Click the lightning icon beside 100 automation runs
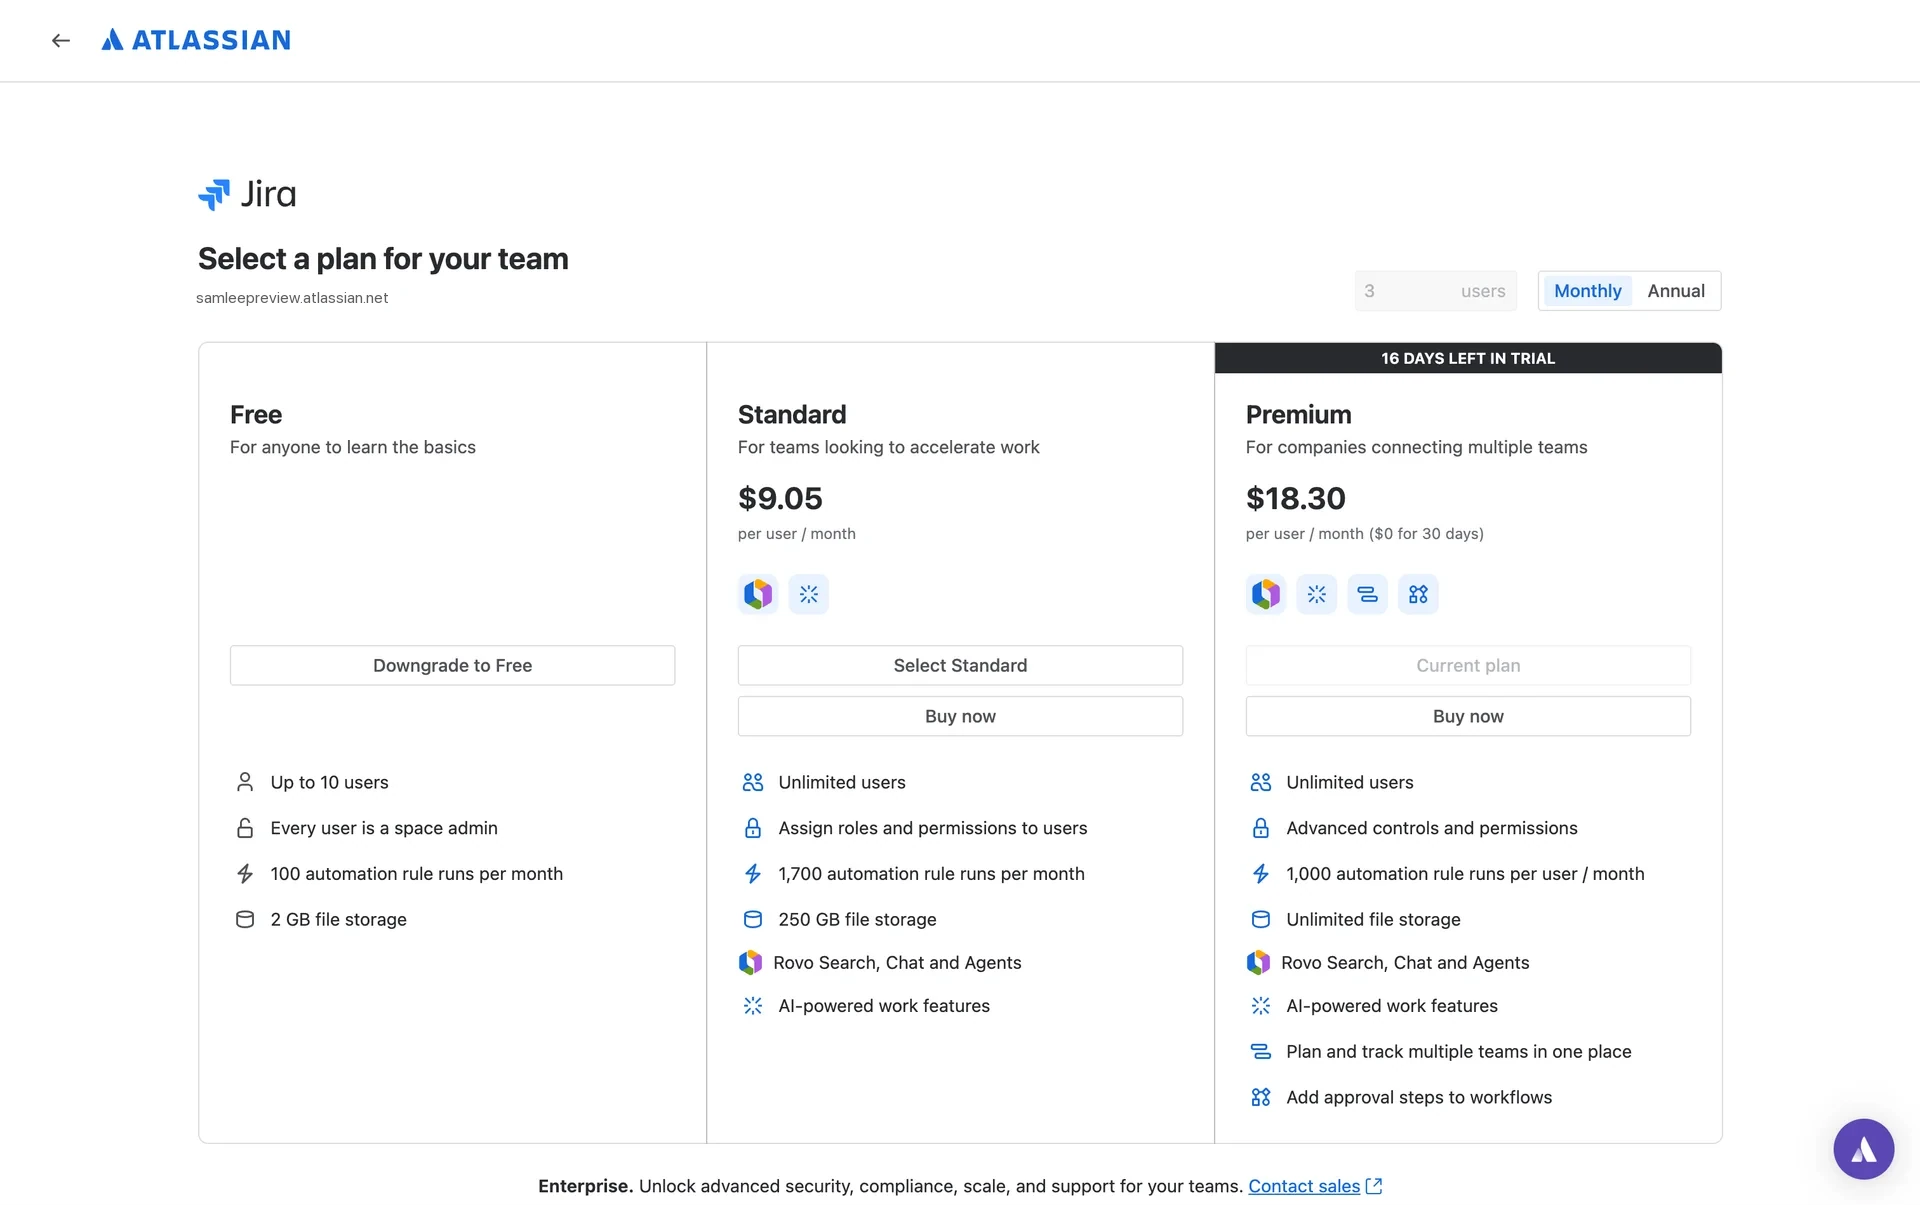 [245, 874]
